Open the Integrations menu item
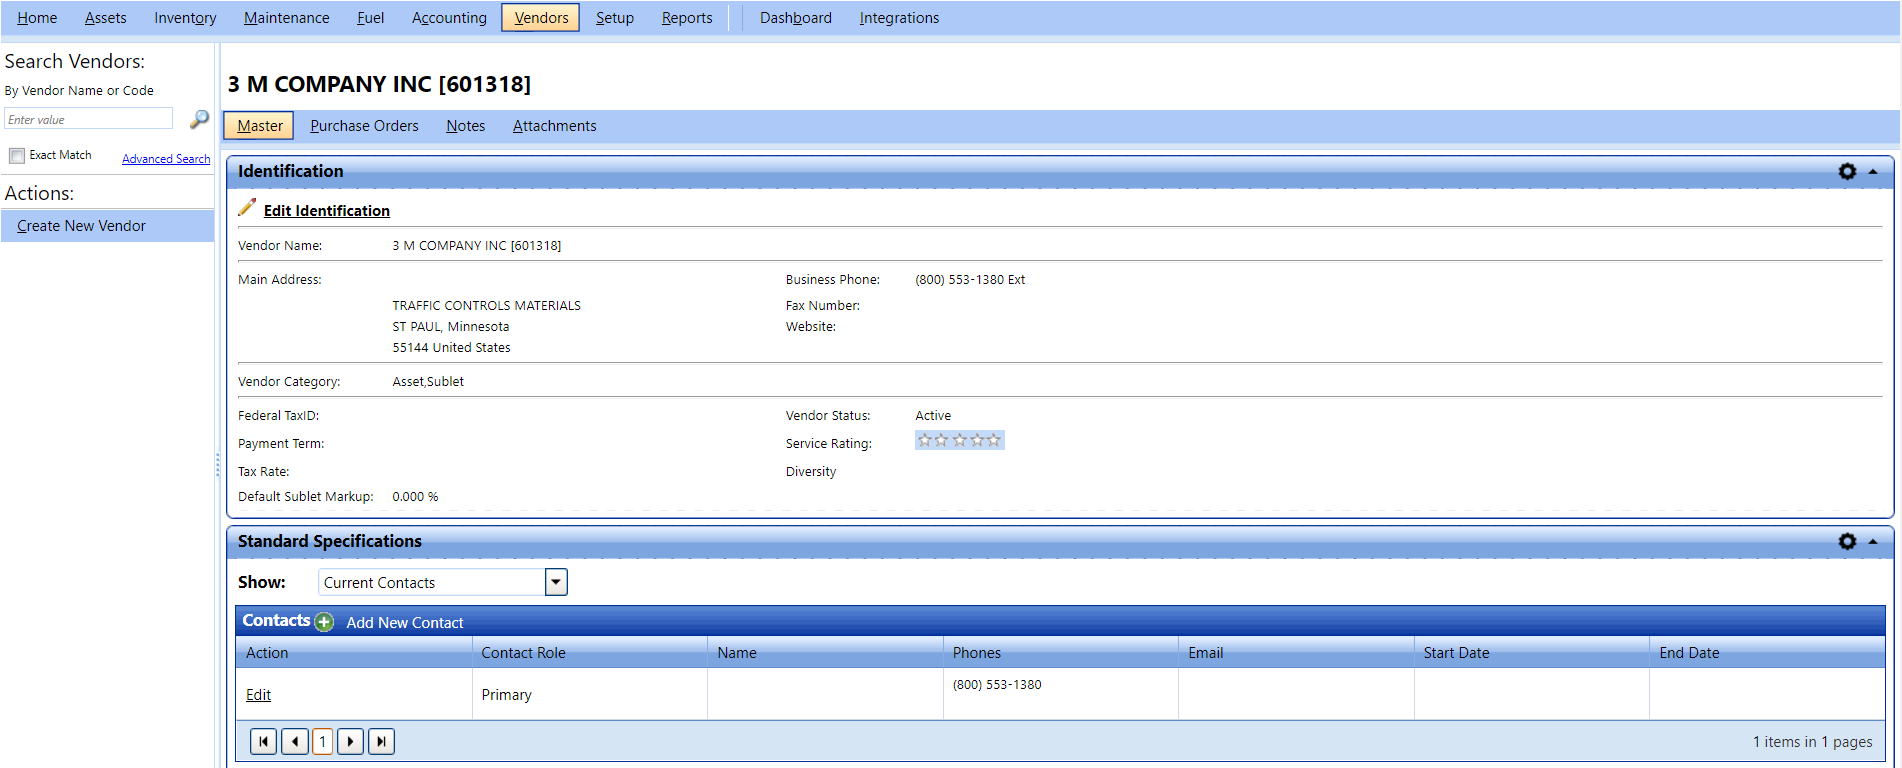Viewport: 1902px width, 768px height. point(899,18)
